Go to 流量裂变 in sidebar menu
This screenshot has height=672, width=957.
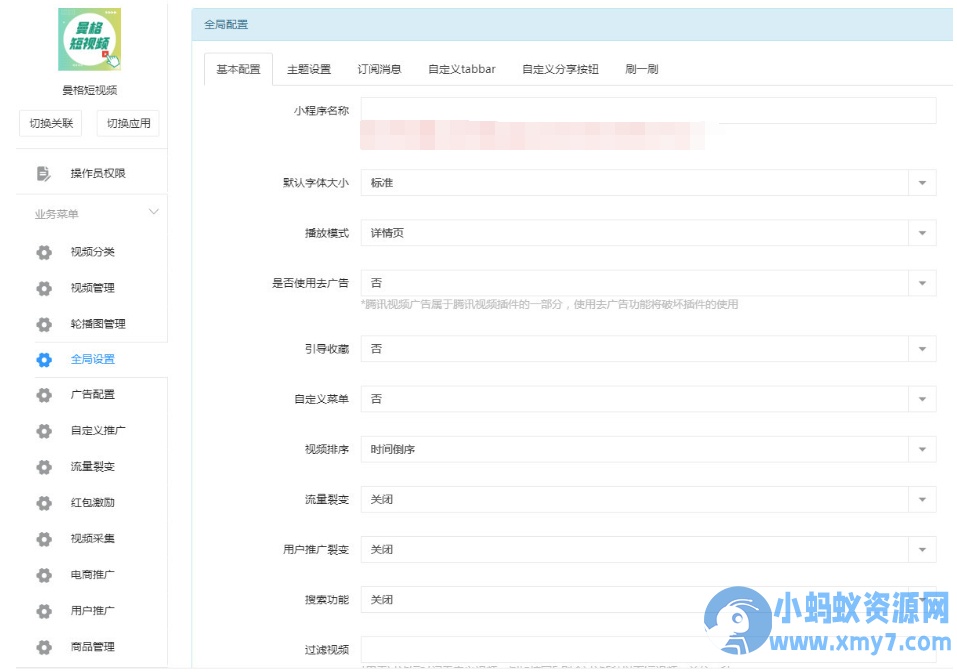pyautogui.click(x=92, y=466)
